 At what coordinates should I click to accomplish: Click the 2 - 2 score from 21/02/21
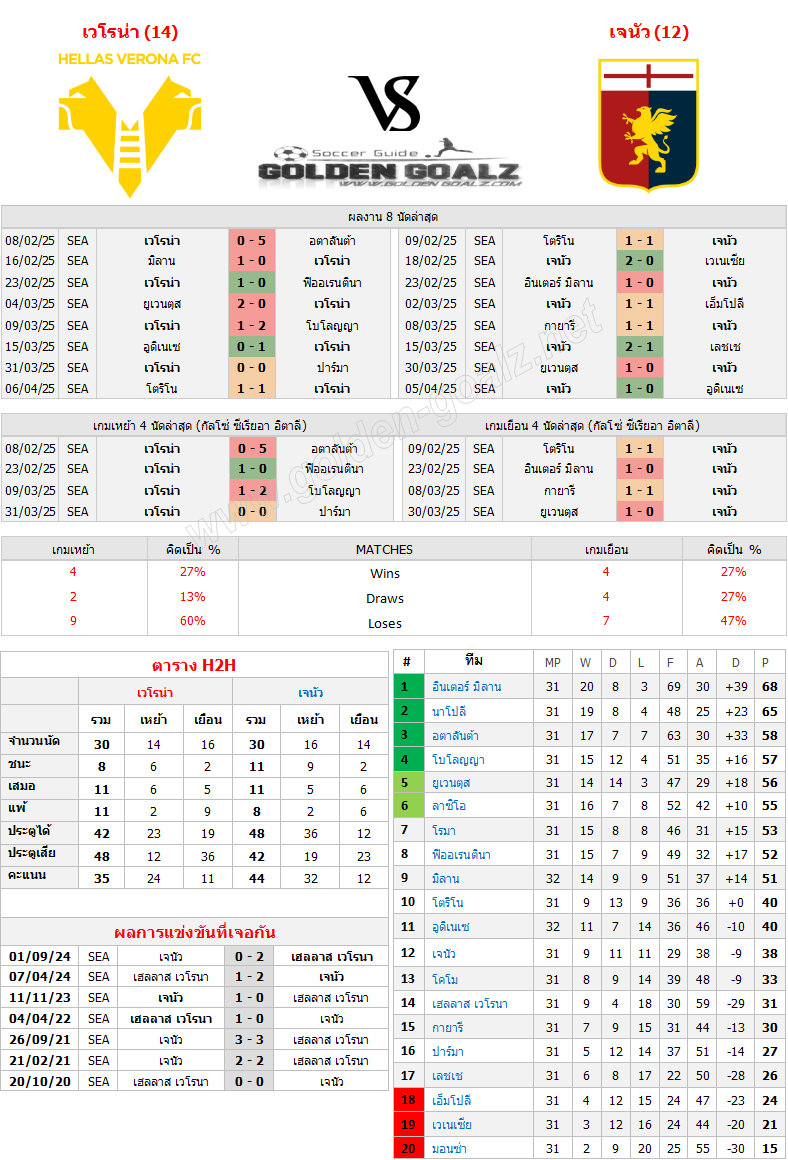click(x=249, y=1061)
